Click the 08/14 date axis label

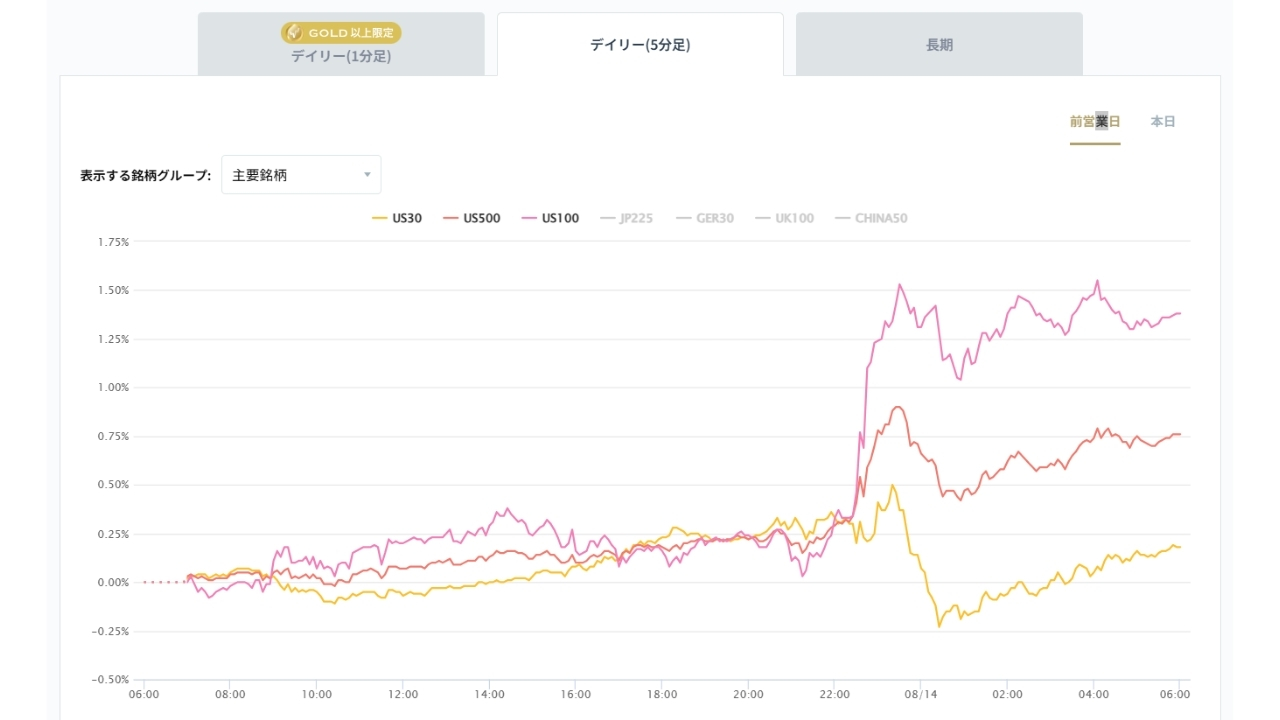pos(921,693)
